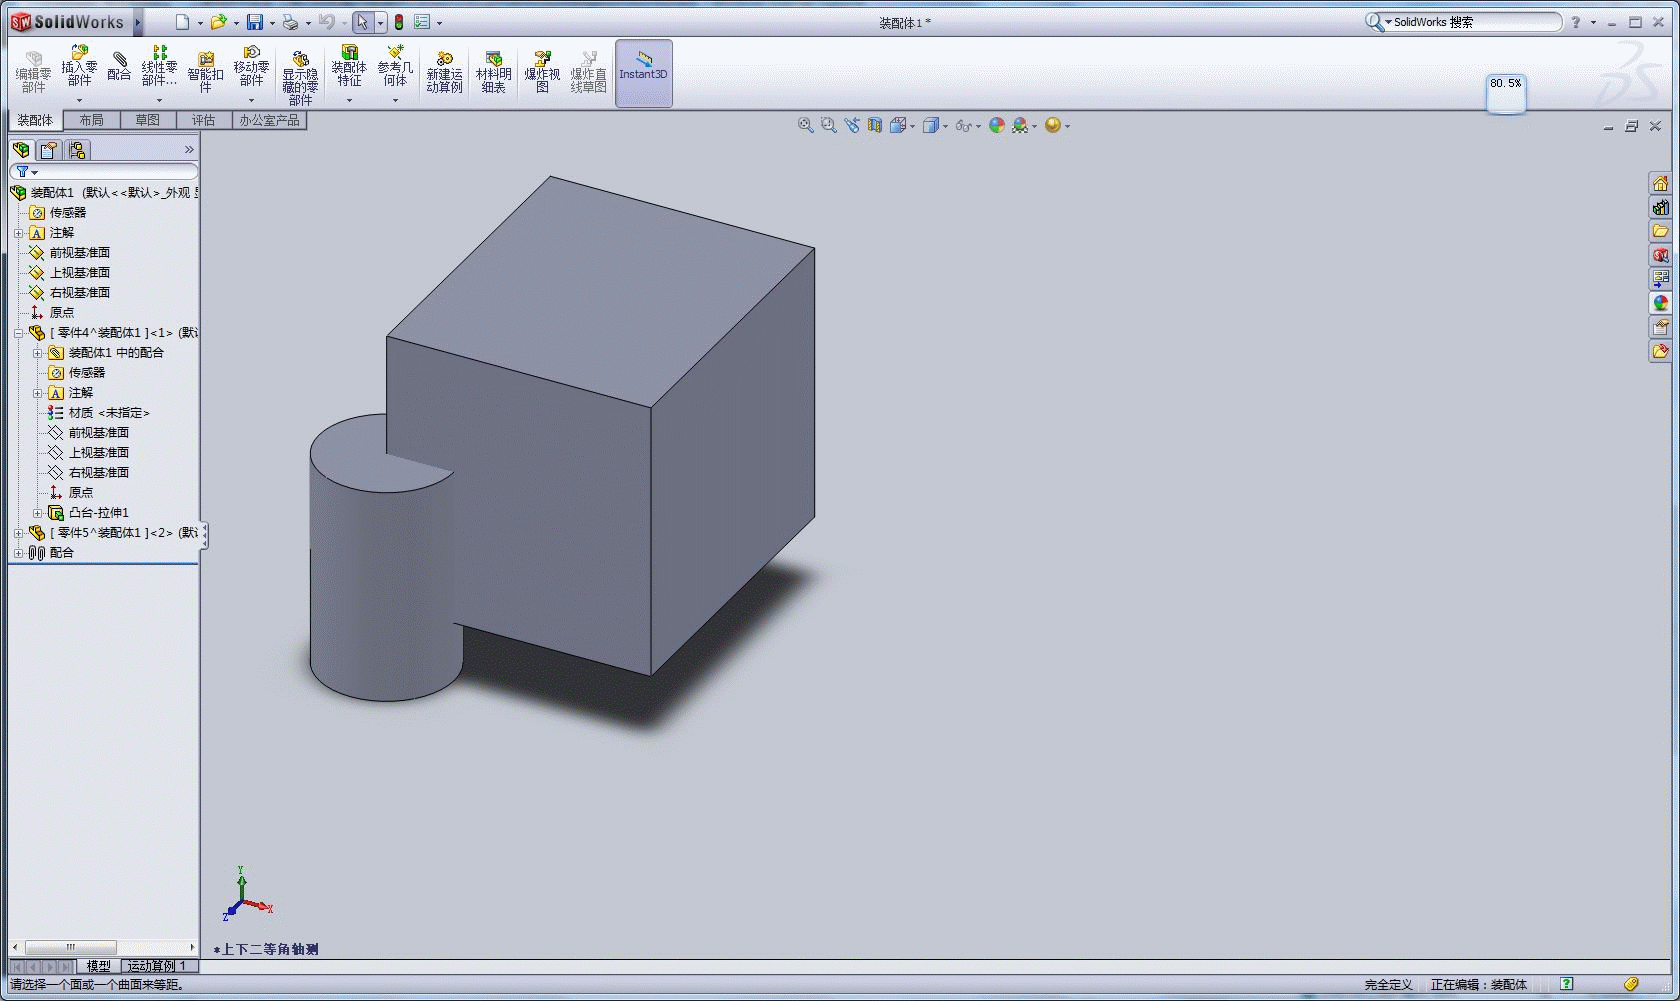Open SolidWorks Resources home icon in task pane
This screenshot has width=1680, height=1001.
(x=1660, y=183)
